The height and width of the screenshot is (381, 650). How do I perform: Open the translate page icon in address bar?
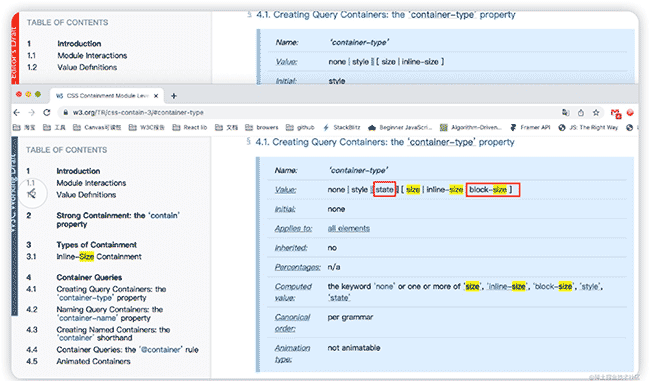coord(565,112)
